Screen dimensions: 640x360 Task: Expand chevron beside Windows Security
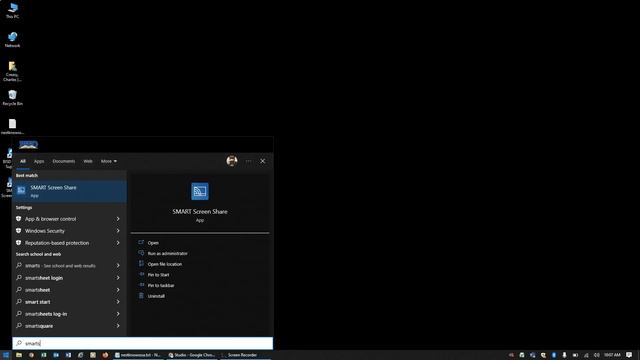[118, 231]
